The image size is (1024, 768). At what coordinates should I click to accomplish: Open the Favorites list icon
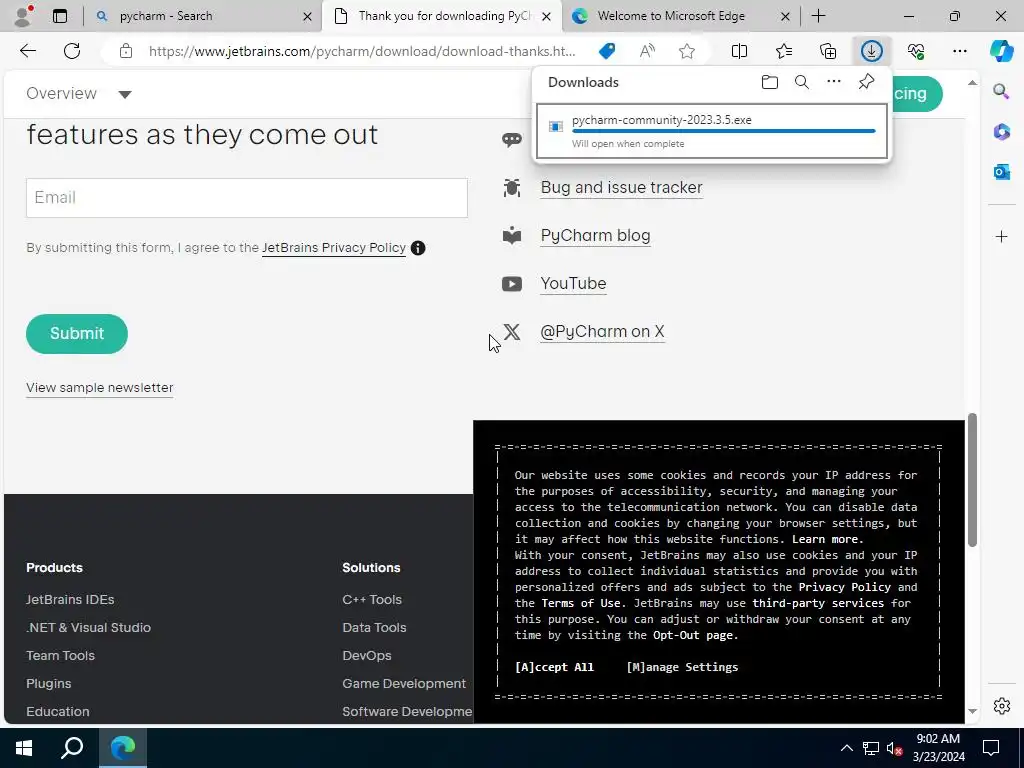coord(784,51)
